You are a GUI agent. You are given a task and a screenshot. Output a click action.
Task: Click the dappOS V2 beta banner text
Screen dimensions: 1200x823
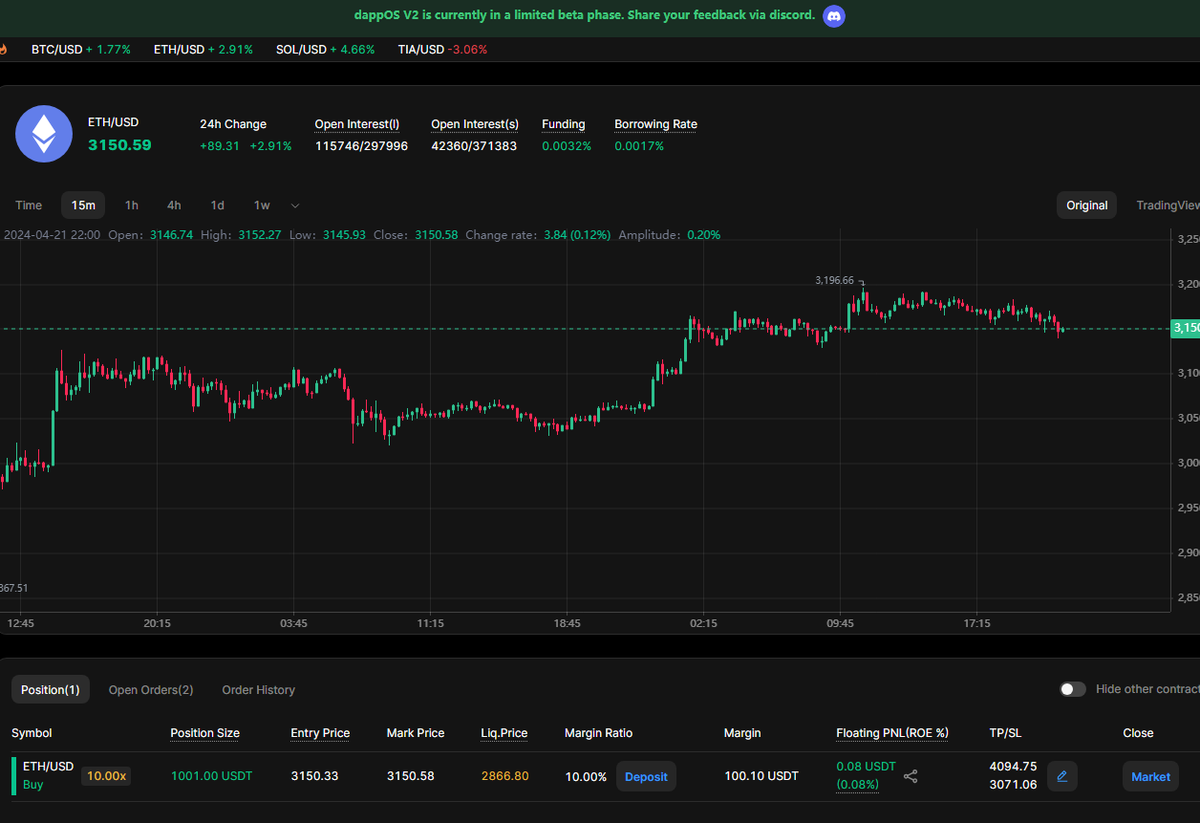point(585,15)
